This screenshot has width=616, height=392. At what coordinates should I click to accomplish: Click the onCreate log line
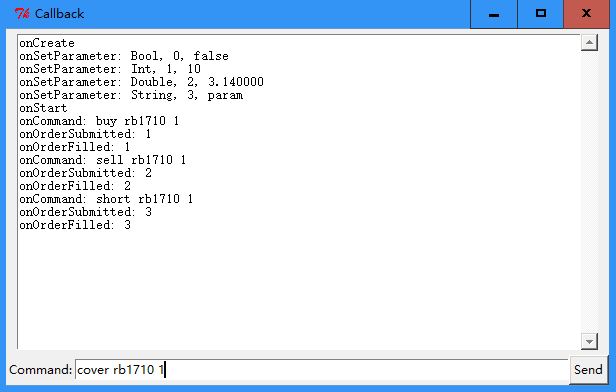[47, 43]
